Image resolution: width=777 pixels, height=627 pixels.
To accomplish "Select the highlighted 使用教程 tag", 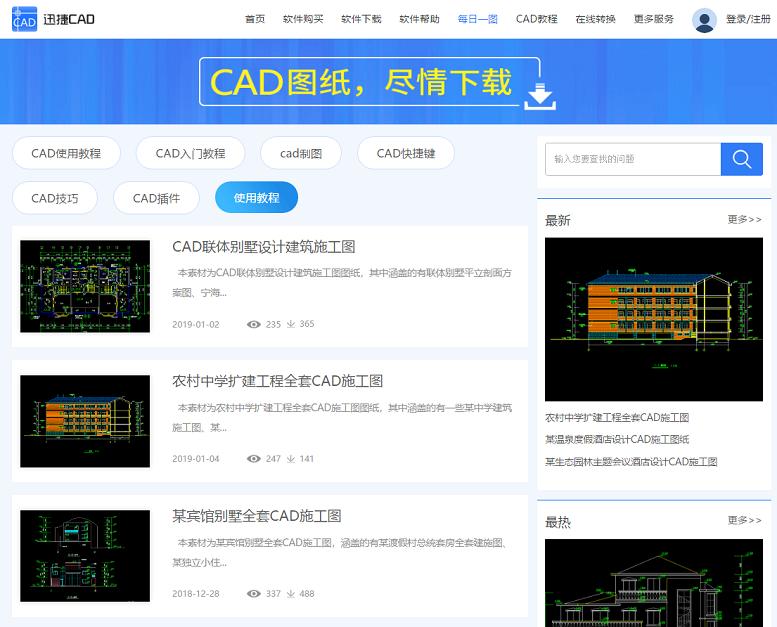I will click(x=256, y=198).
